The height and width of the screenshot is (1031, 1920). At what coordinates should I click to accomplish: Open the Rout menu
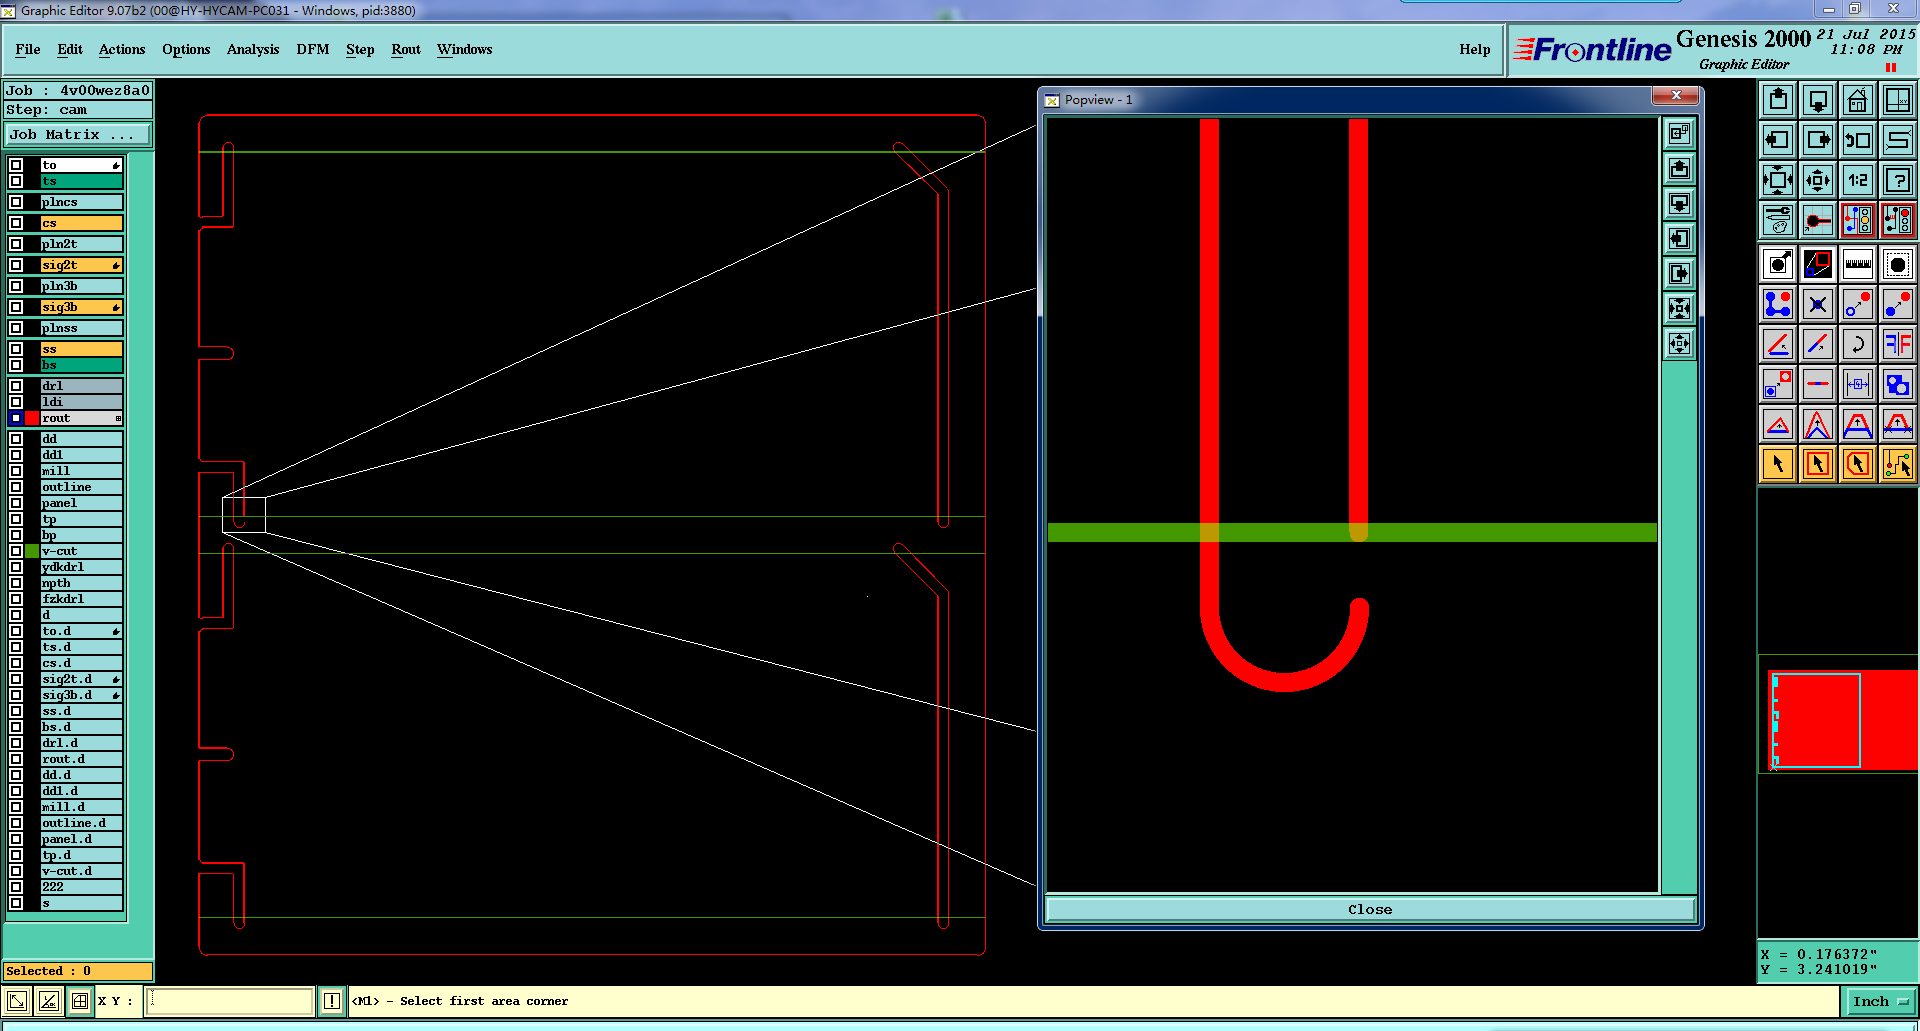pos(406,49)
